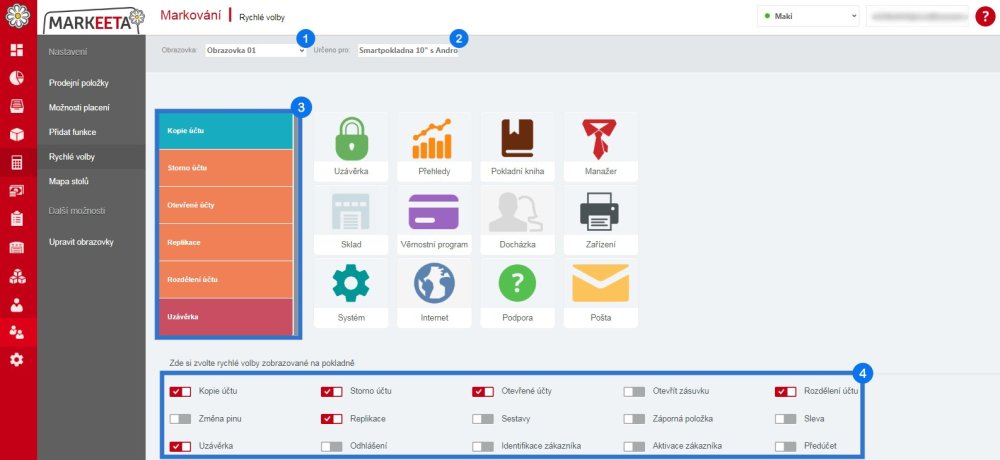Open the Maki store dropdown
1000x460 pixels.
[809, 17]
